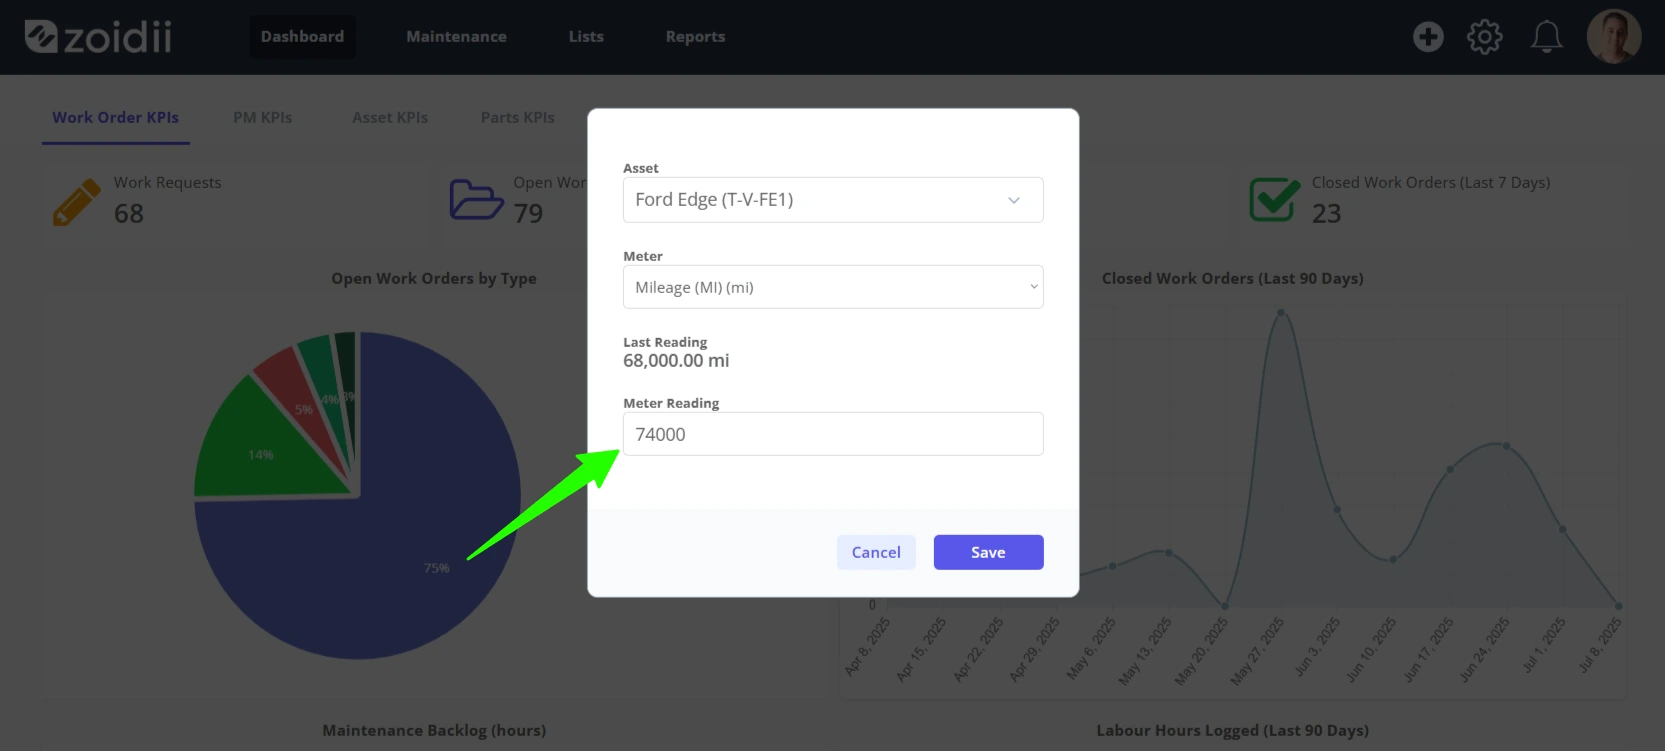Click the Closed Work Orders (Last 7 Days) label
This screenshot has width=1665, height=751.
coord(1431,183)
